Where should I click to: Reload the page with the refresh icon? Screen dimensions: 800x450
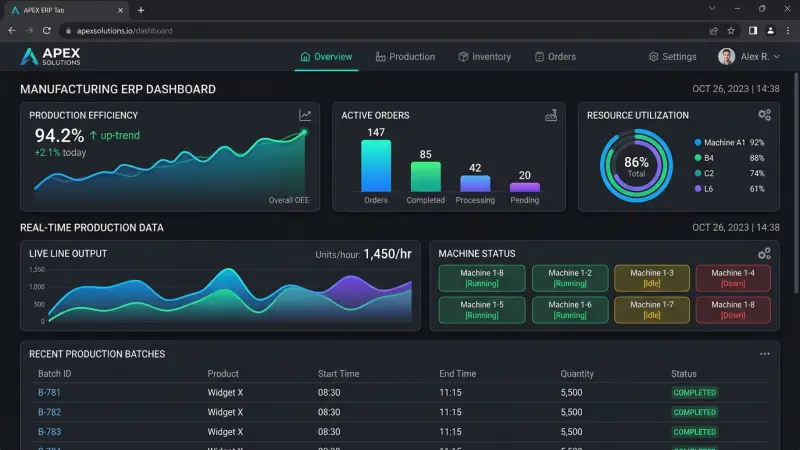click(46, 31)
